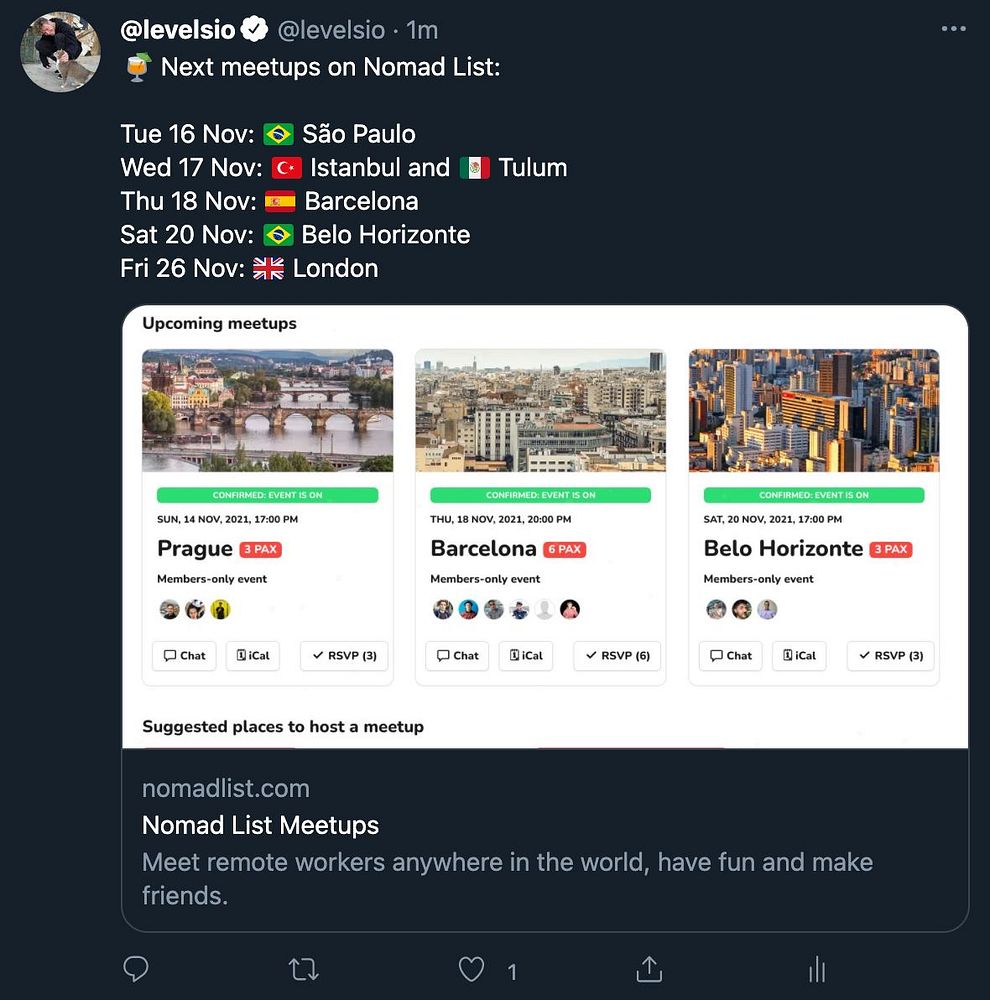990x1000 pixels.
Task: Click the first attendee avatar under Barcelona
Action: [443, 609]
